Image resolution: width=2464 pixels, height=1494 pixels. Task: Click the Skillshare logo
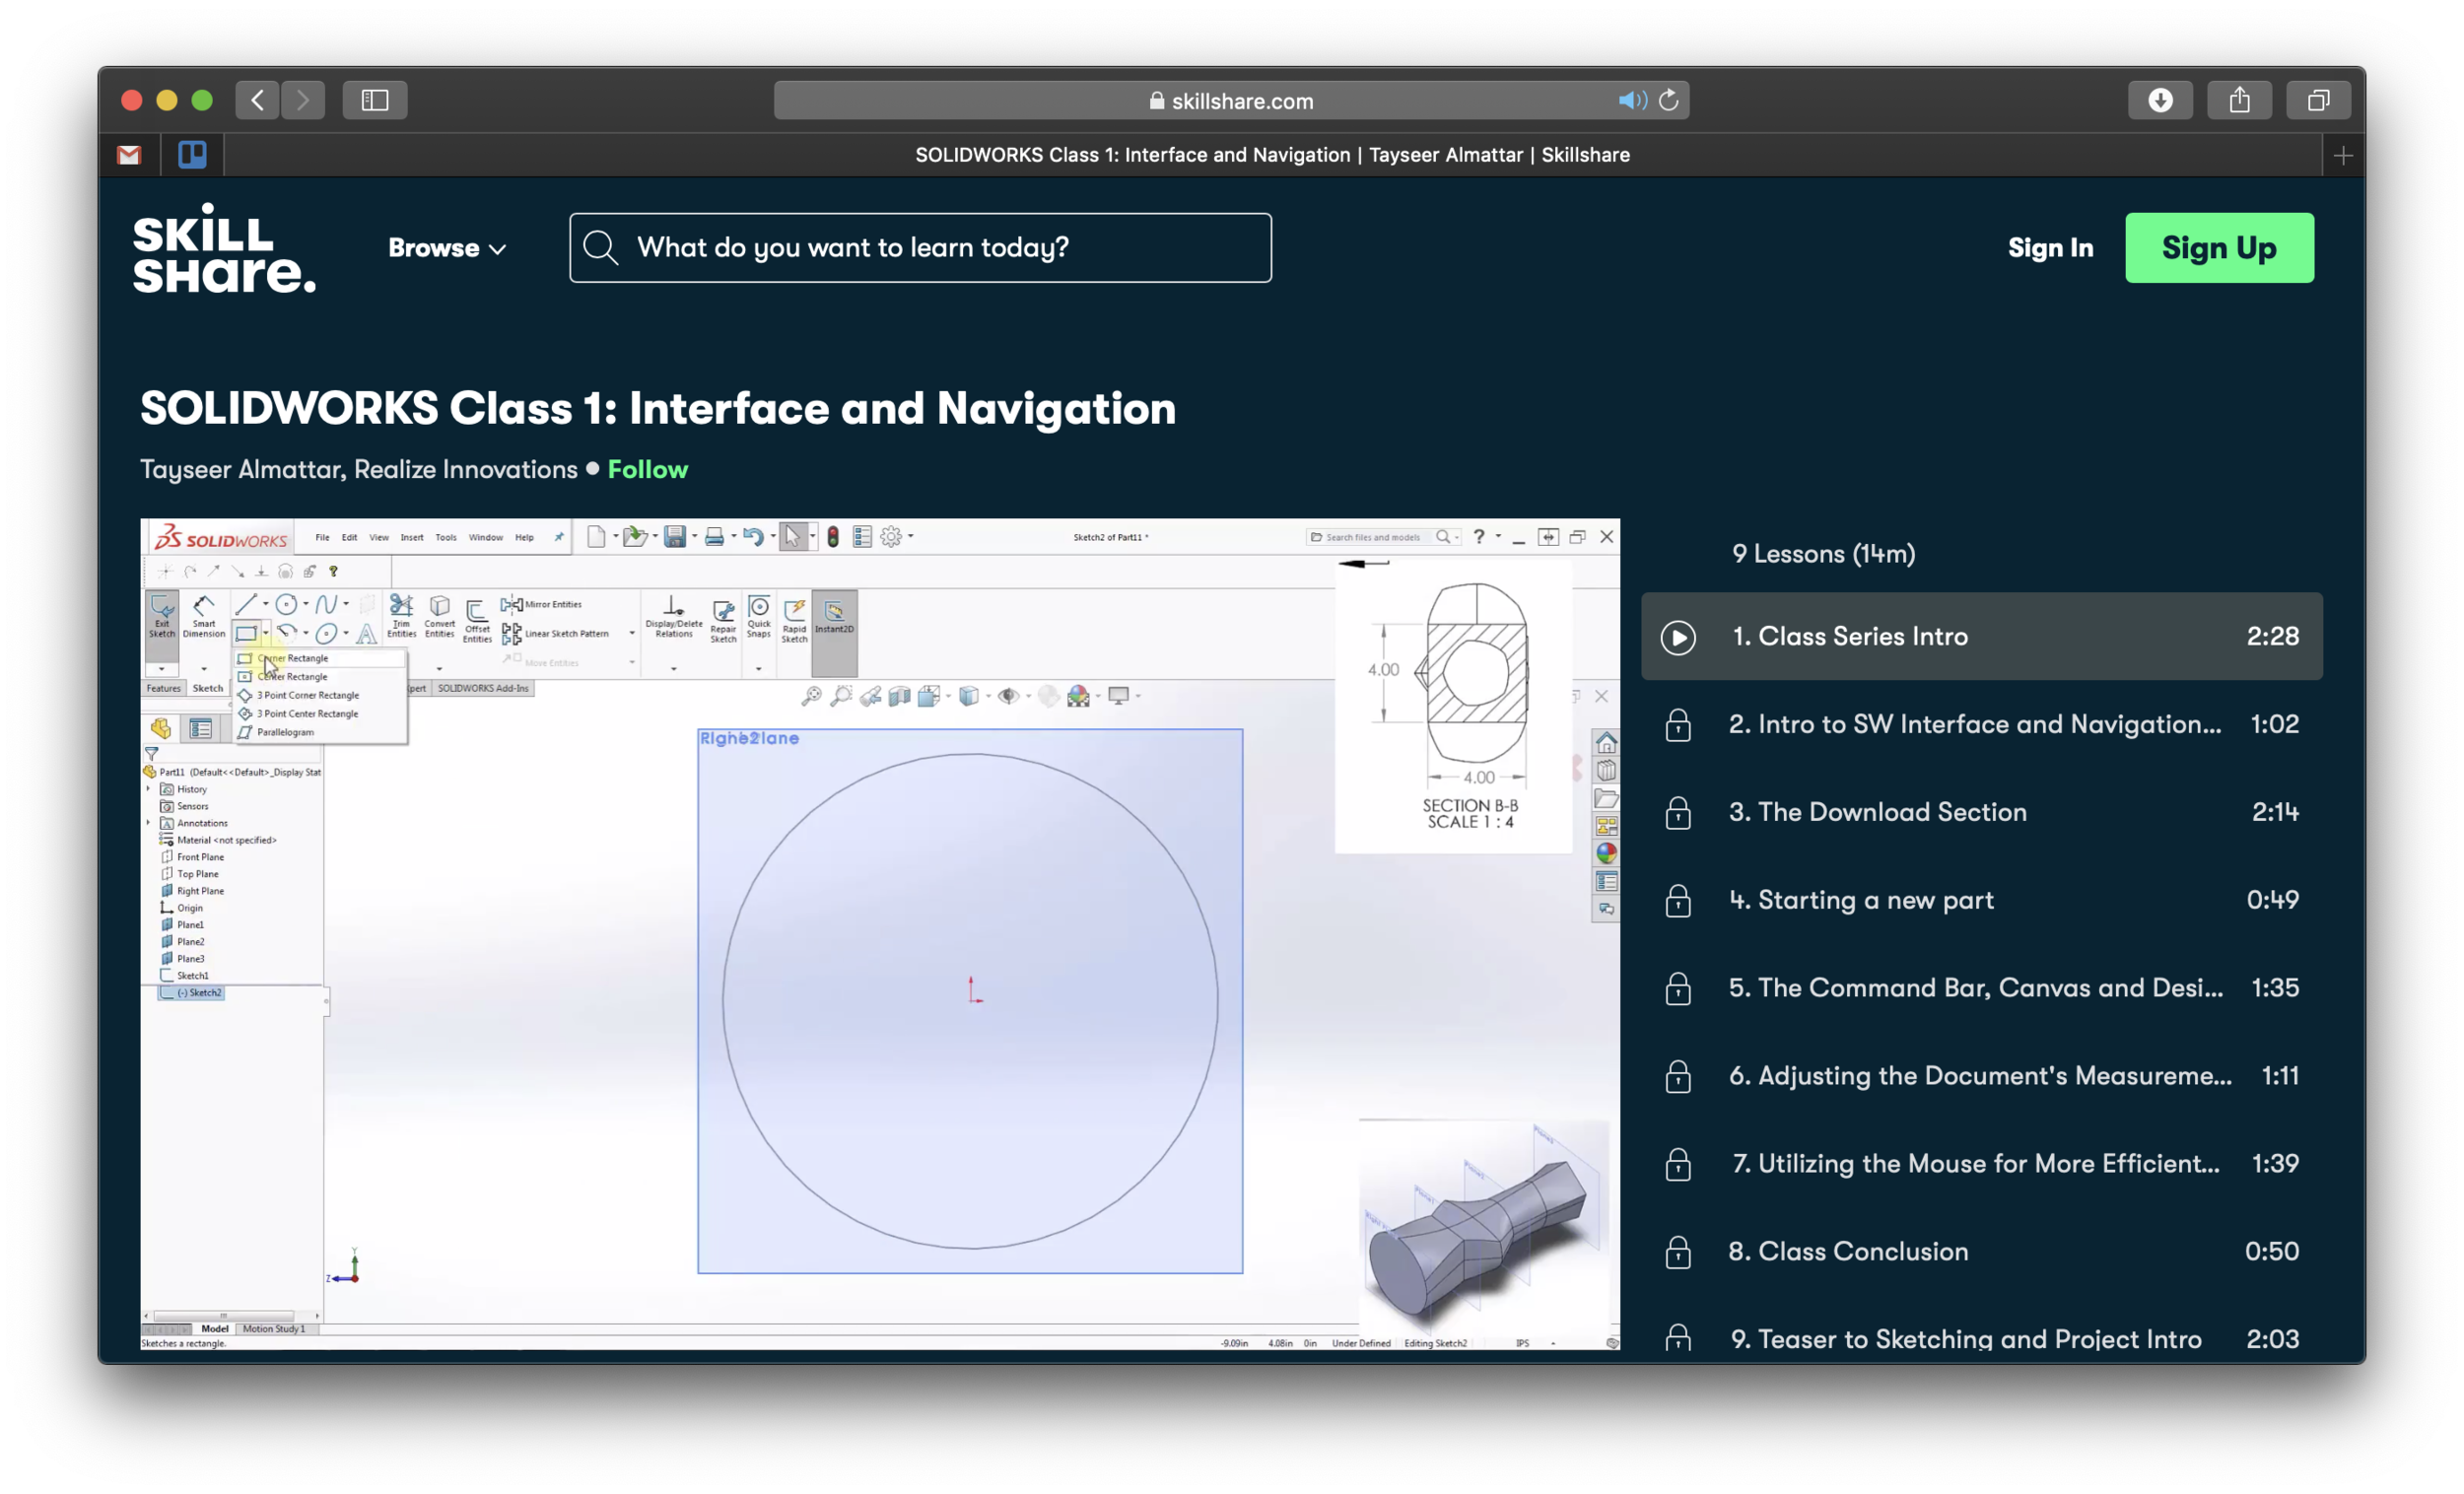click(x=224, y=248)
